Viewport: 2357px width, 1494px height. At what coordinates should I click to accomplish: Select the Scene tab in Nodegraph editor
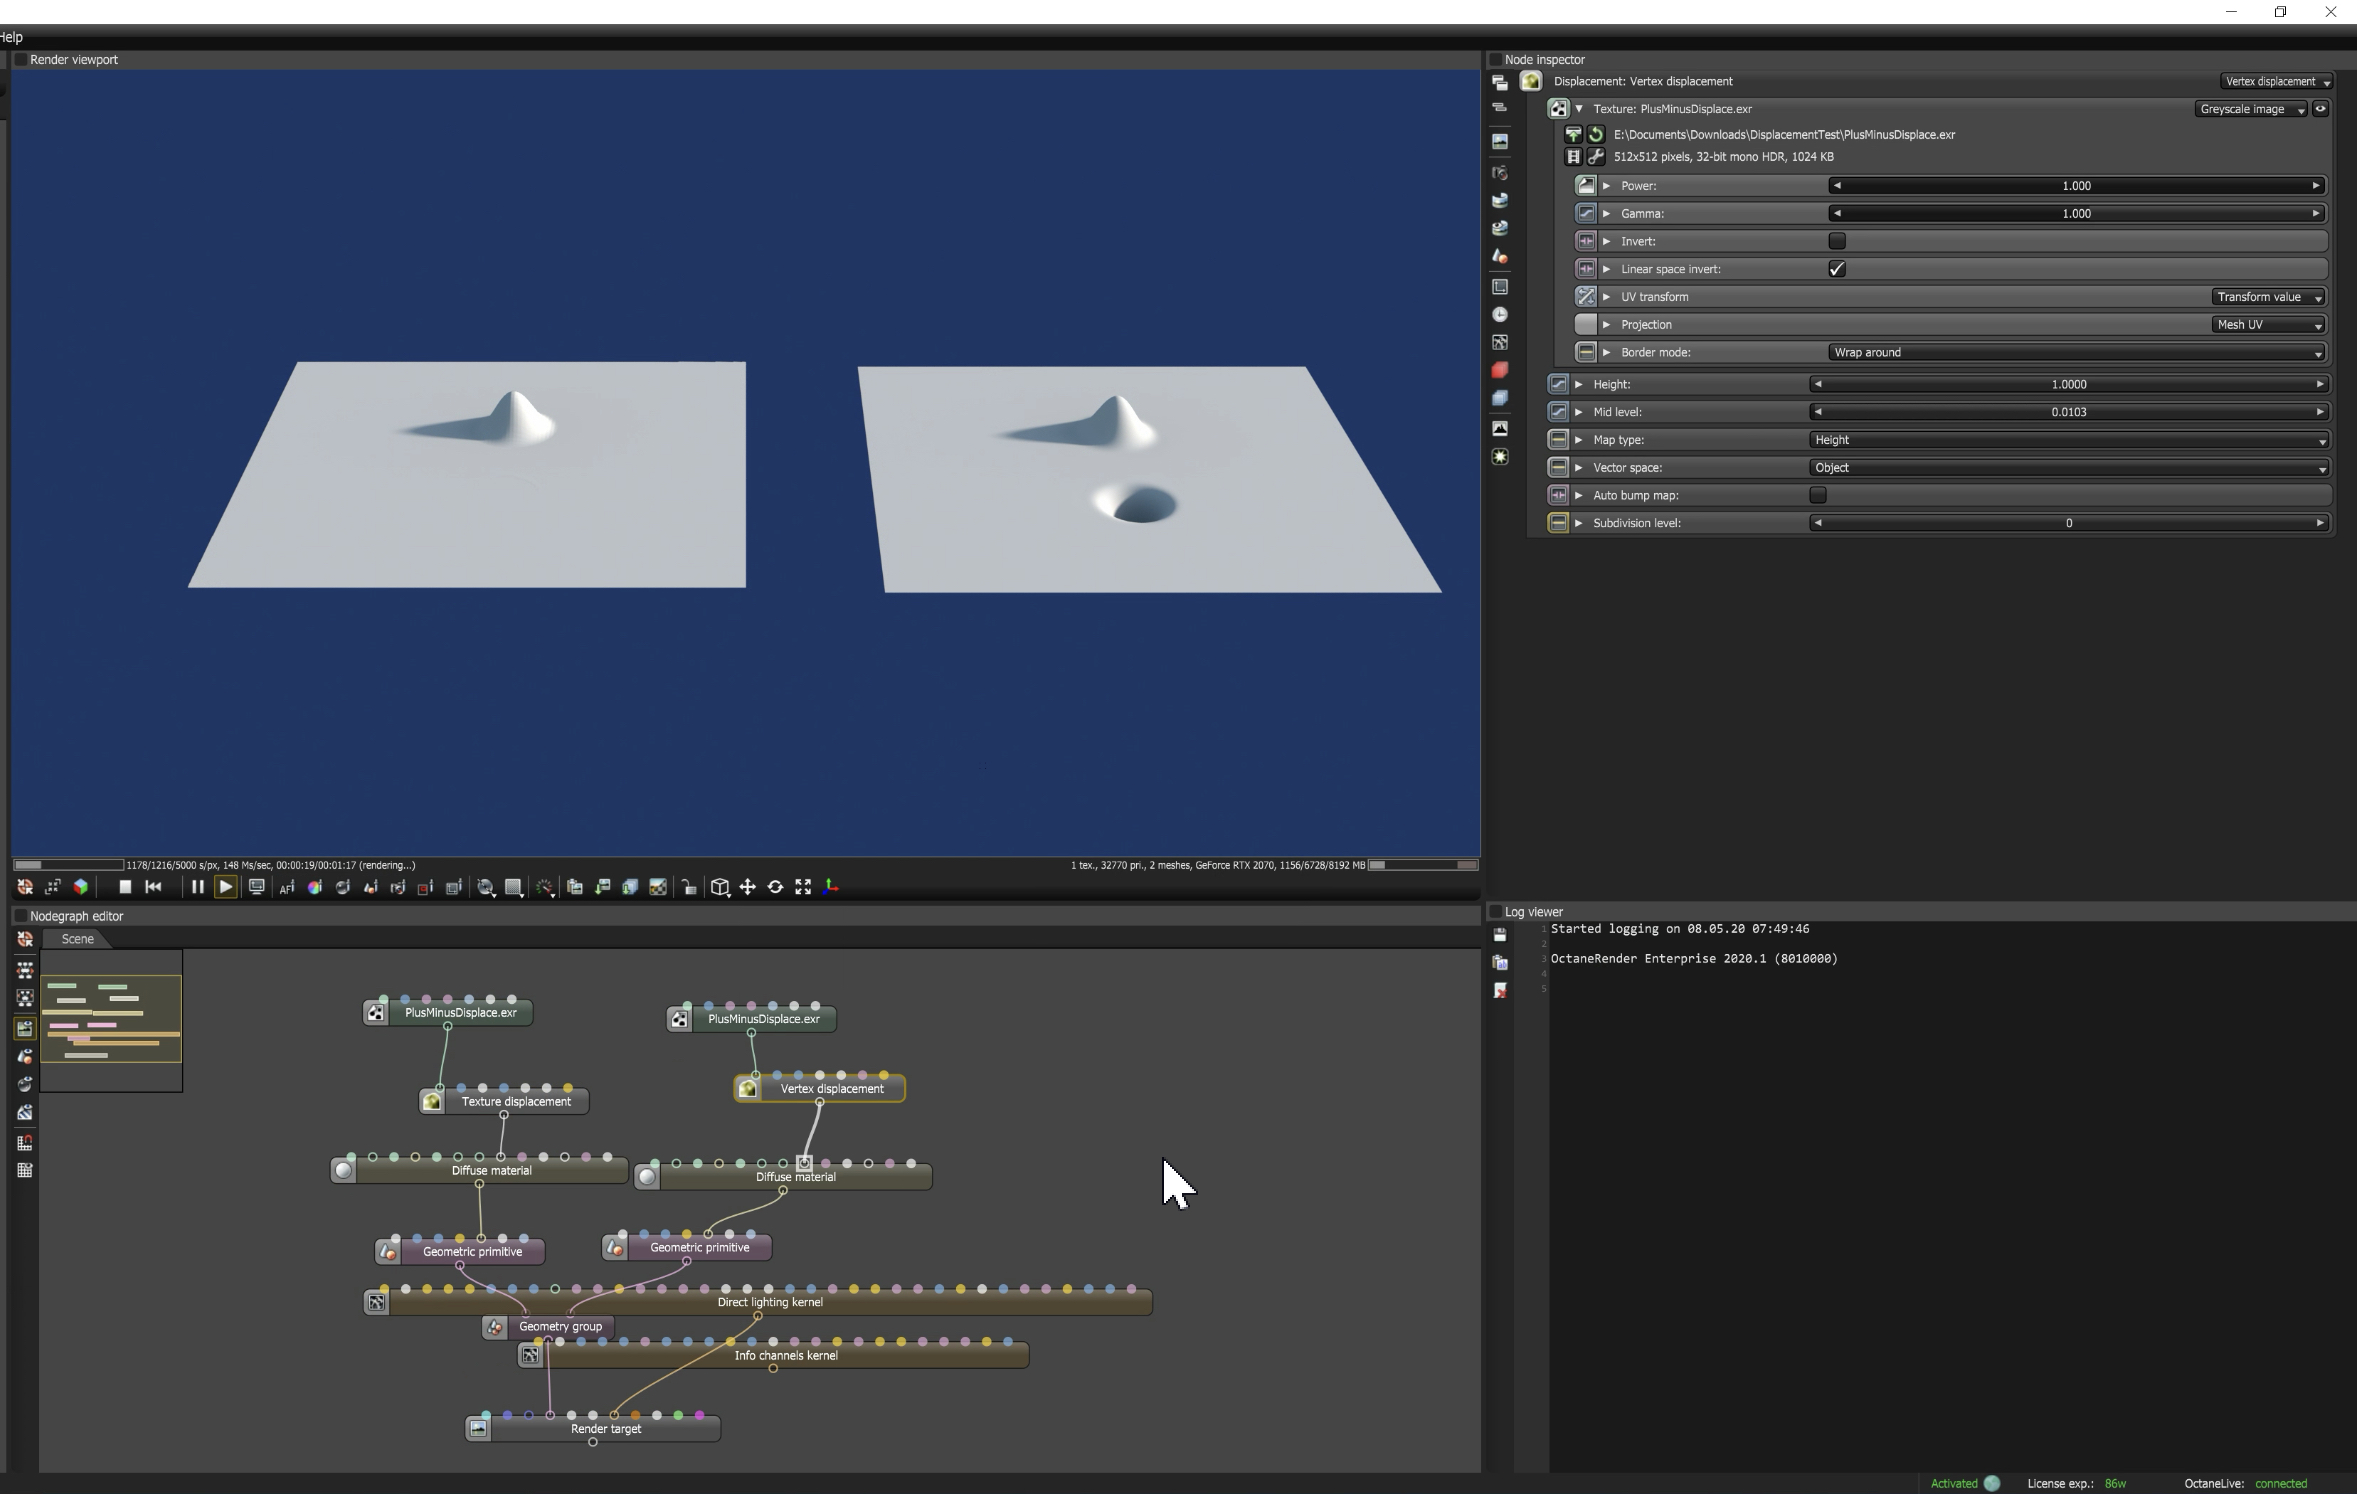click(77, 939)
